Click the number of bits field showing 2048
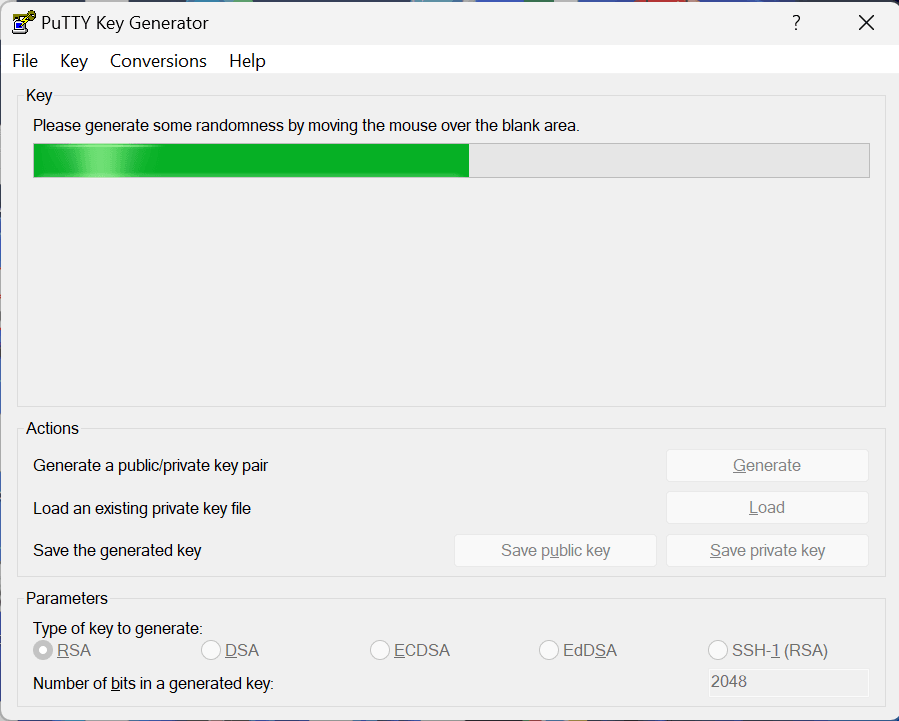Image resolution: width=899 pixels, height=721 pixels. [788, 682]
